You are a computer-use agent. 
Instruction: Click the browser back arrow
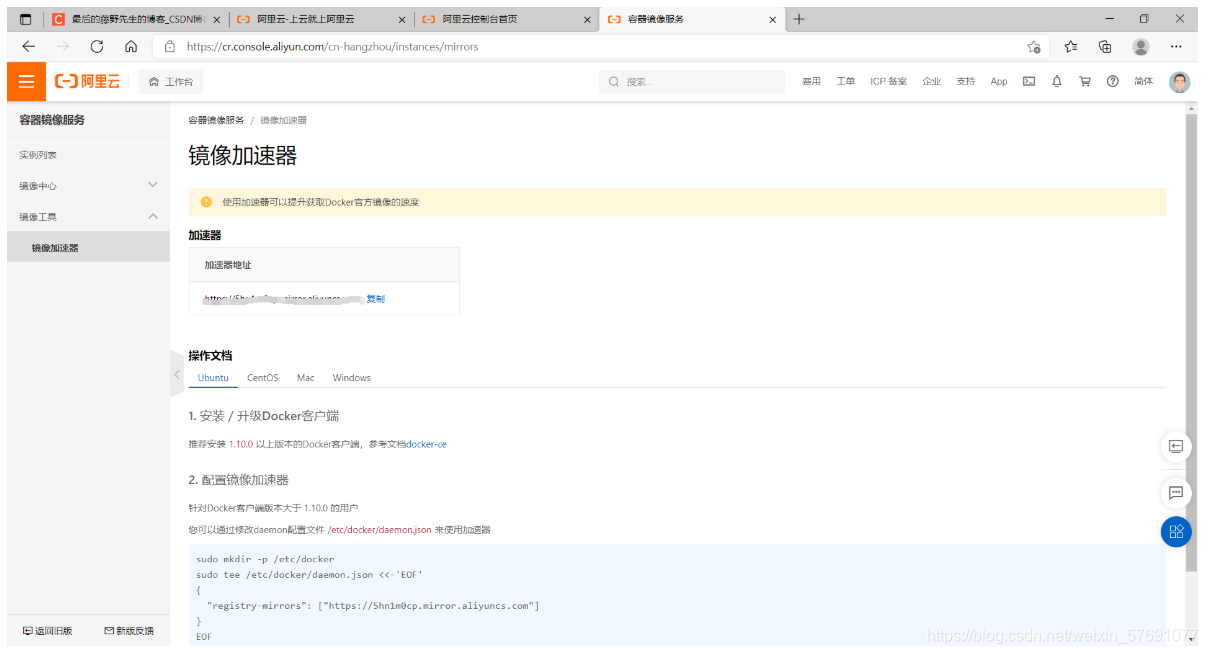(28, 46)
